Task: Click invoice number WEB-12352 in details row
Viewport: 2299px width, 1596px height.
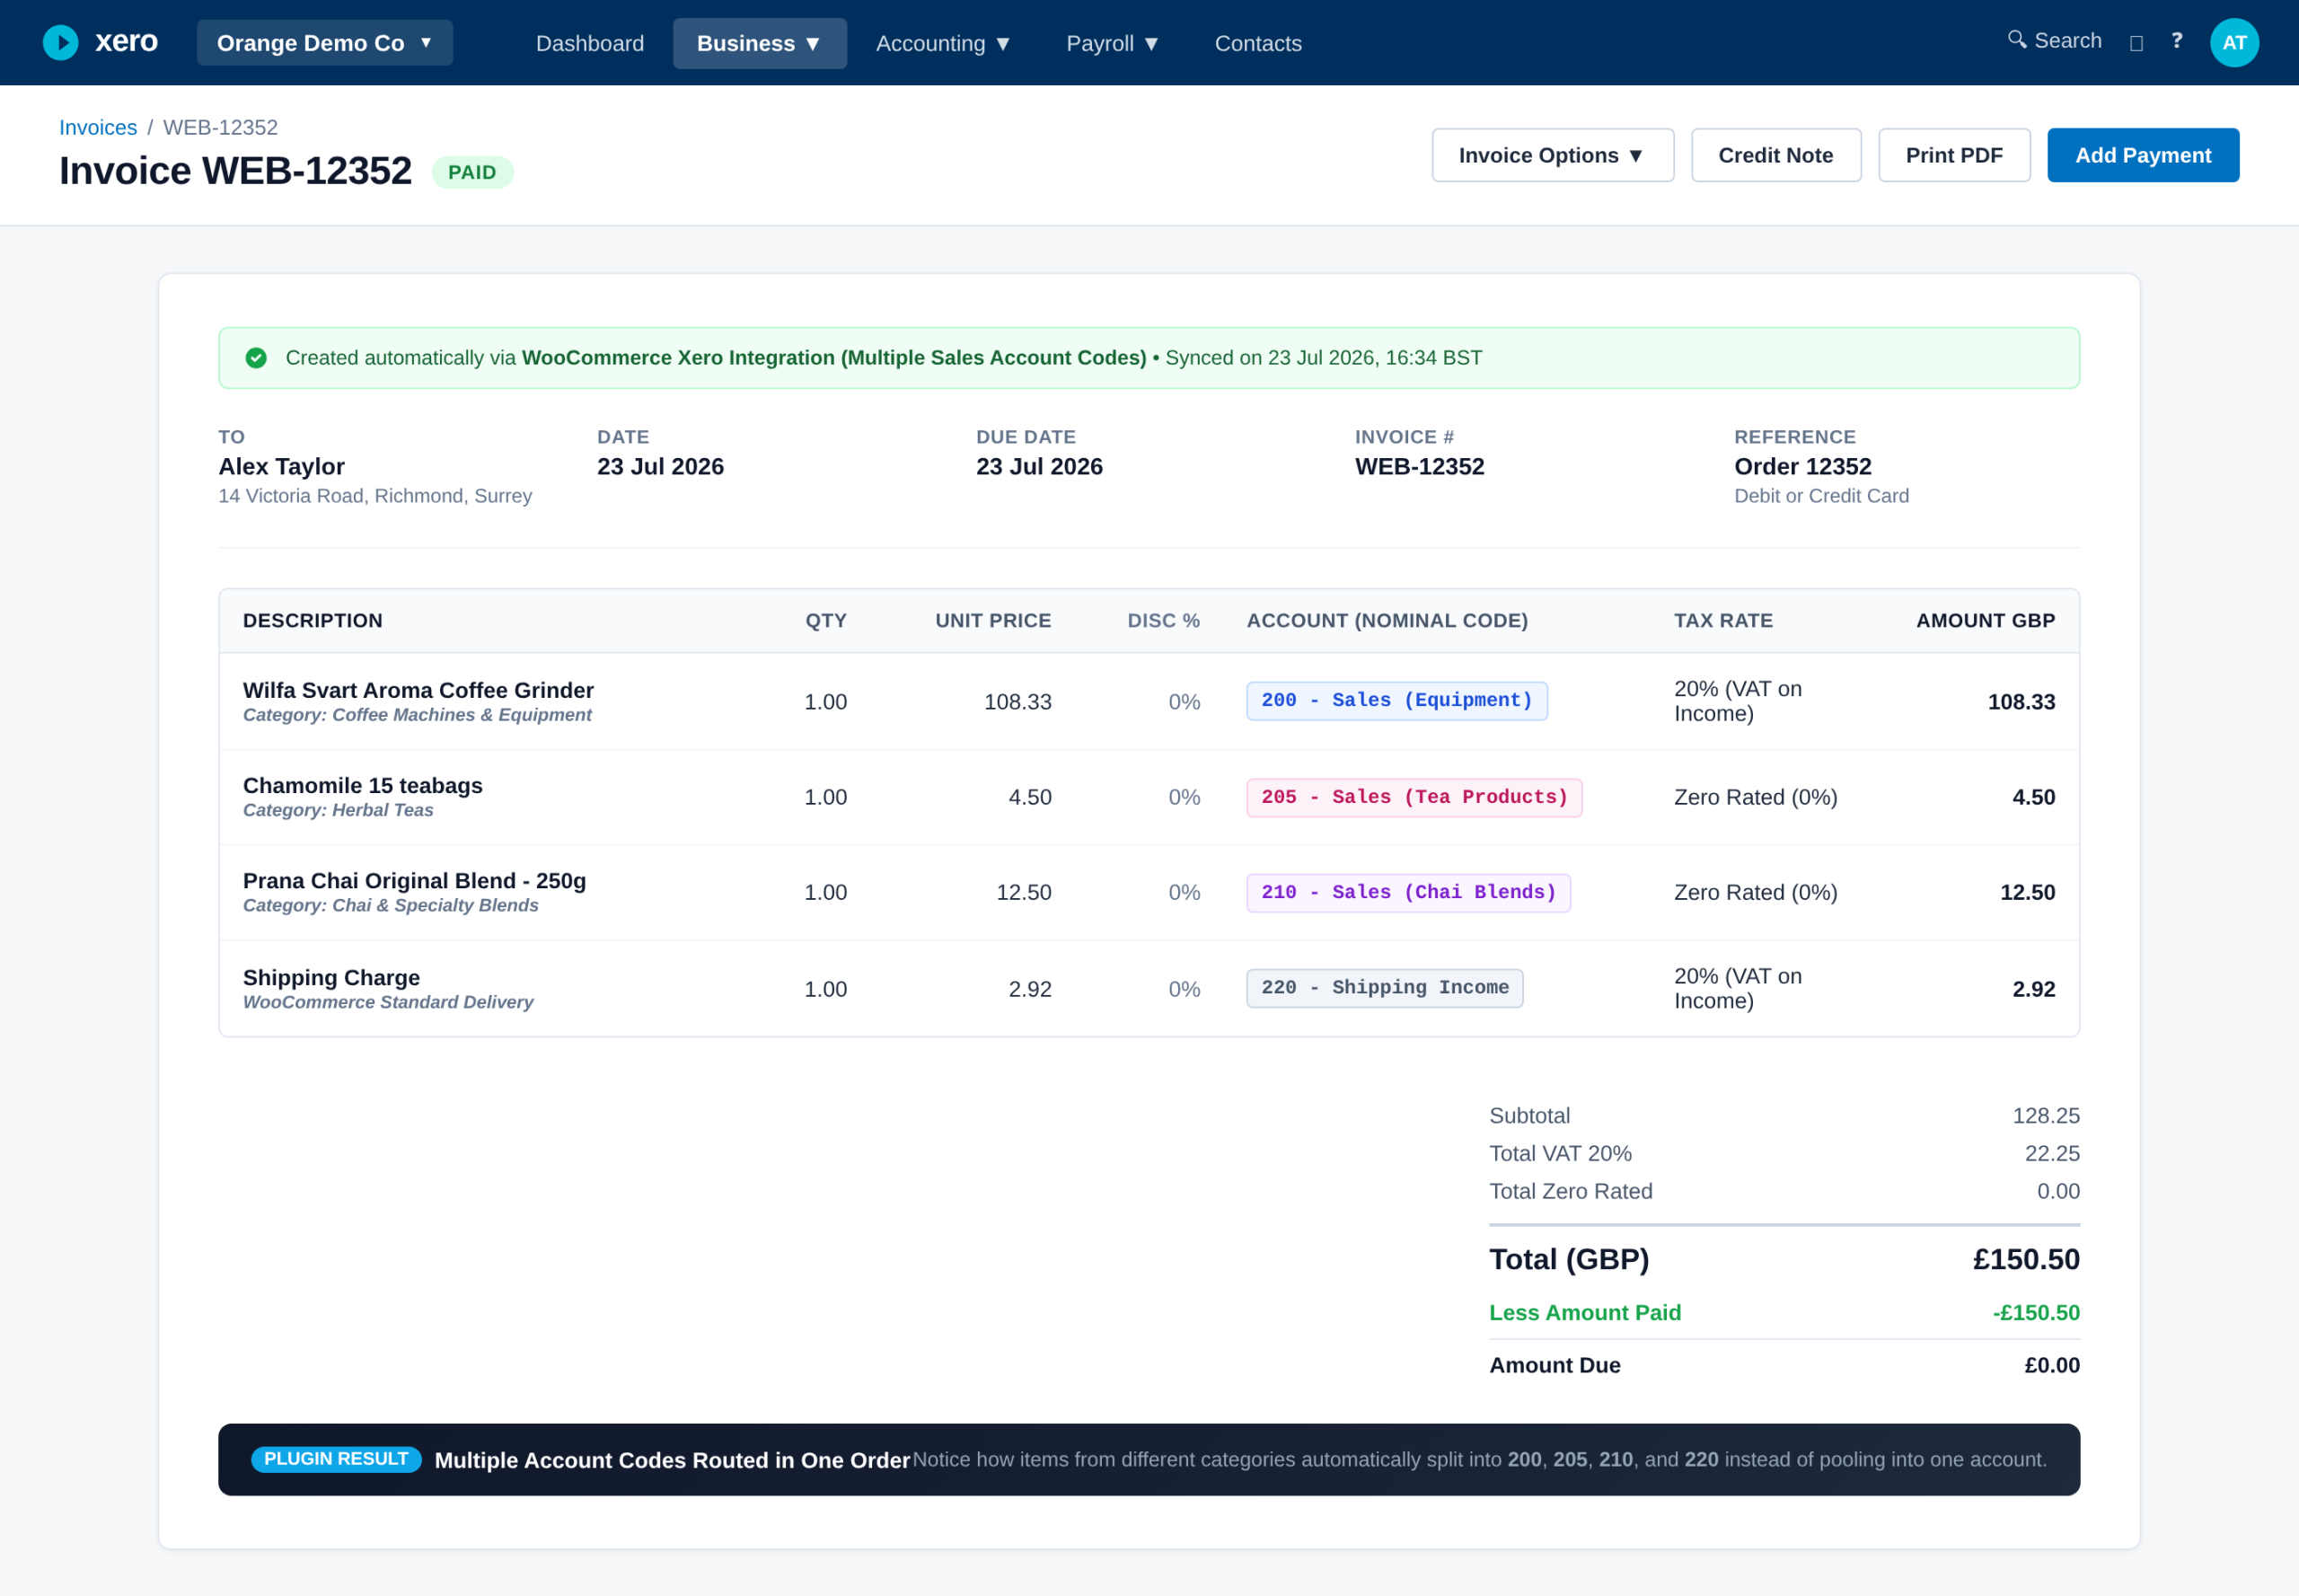Action: click(x=1419, y=466)
